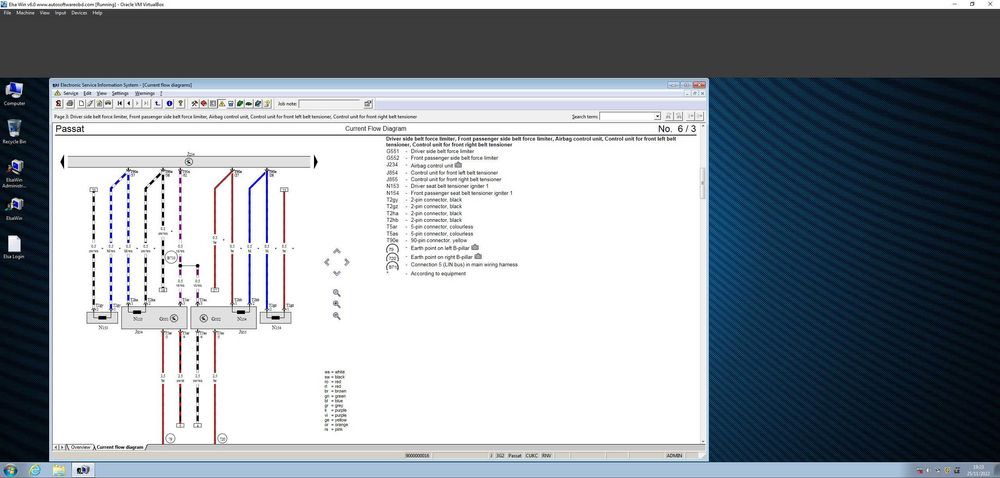Open the Elsa Login desktop file
The width and height of the screenshot is (1000, 478).
pos(14,247)
